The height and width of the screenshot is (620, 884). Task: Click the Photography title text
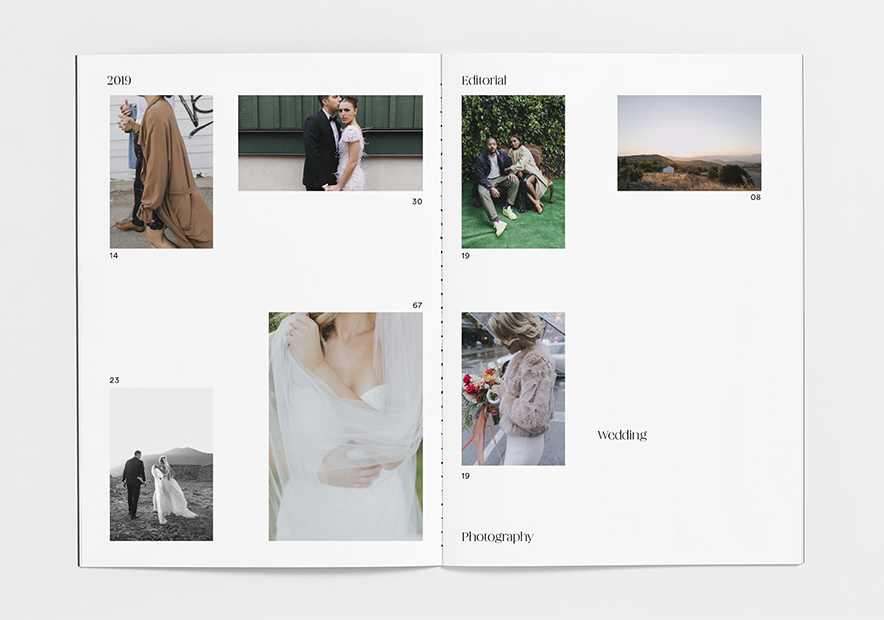pyautogui.click(x=497, y=537)
